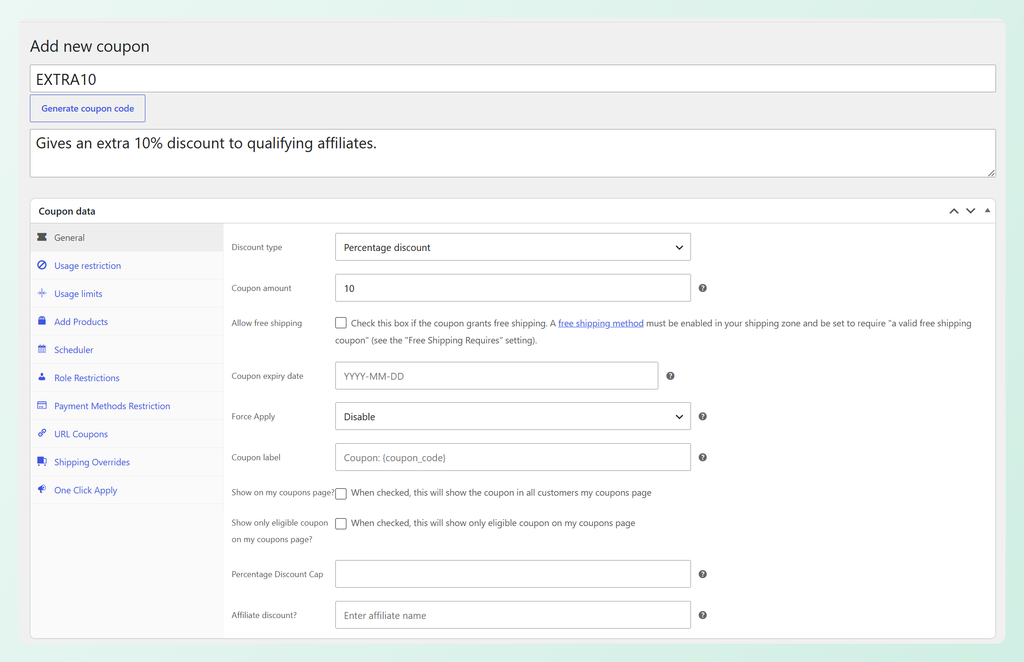Screen dimensions: 1024x662
Task: Click Generate coupon code button
Action: point(88,108)
